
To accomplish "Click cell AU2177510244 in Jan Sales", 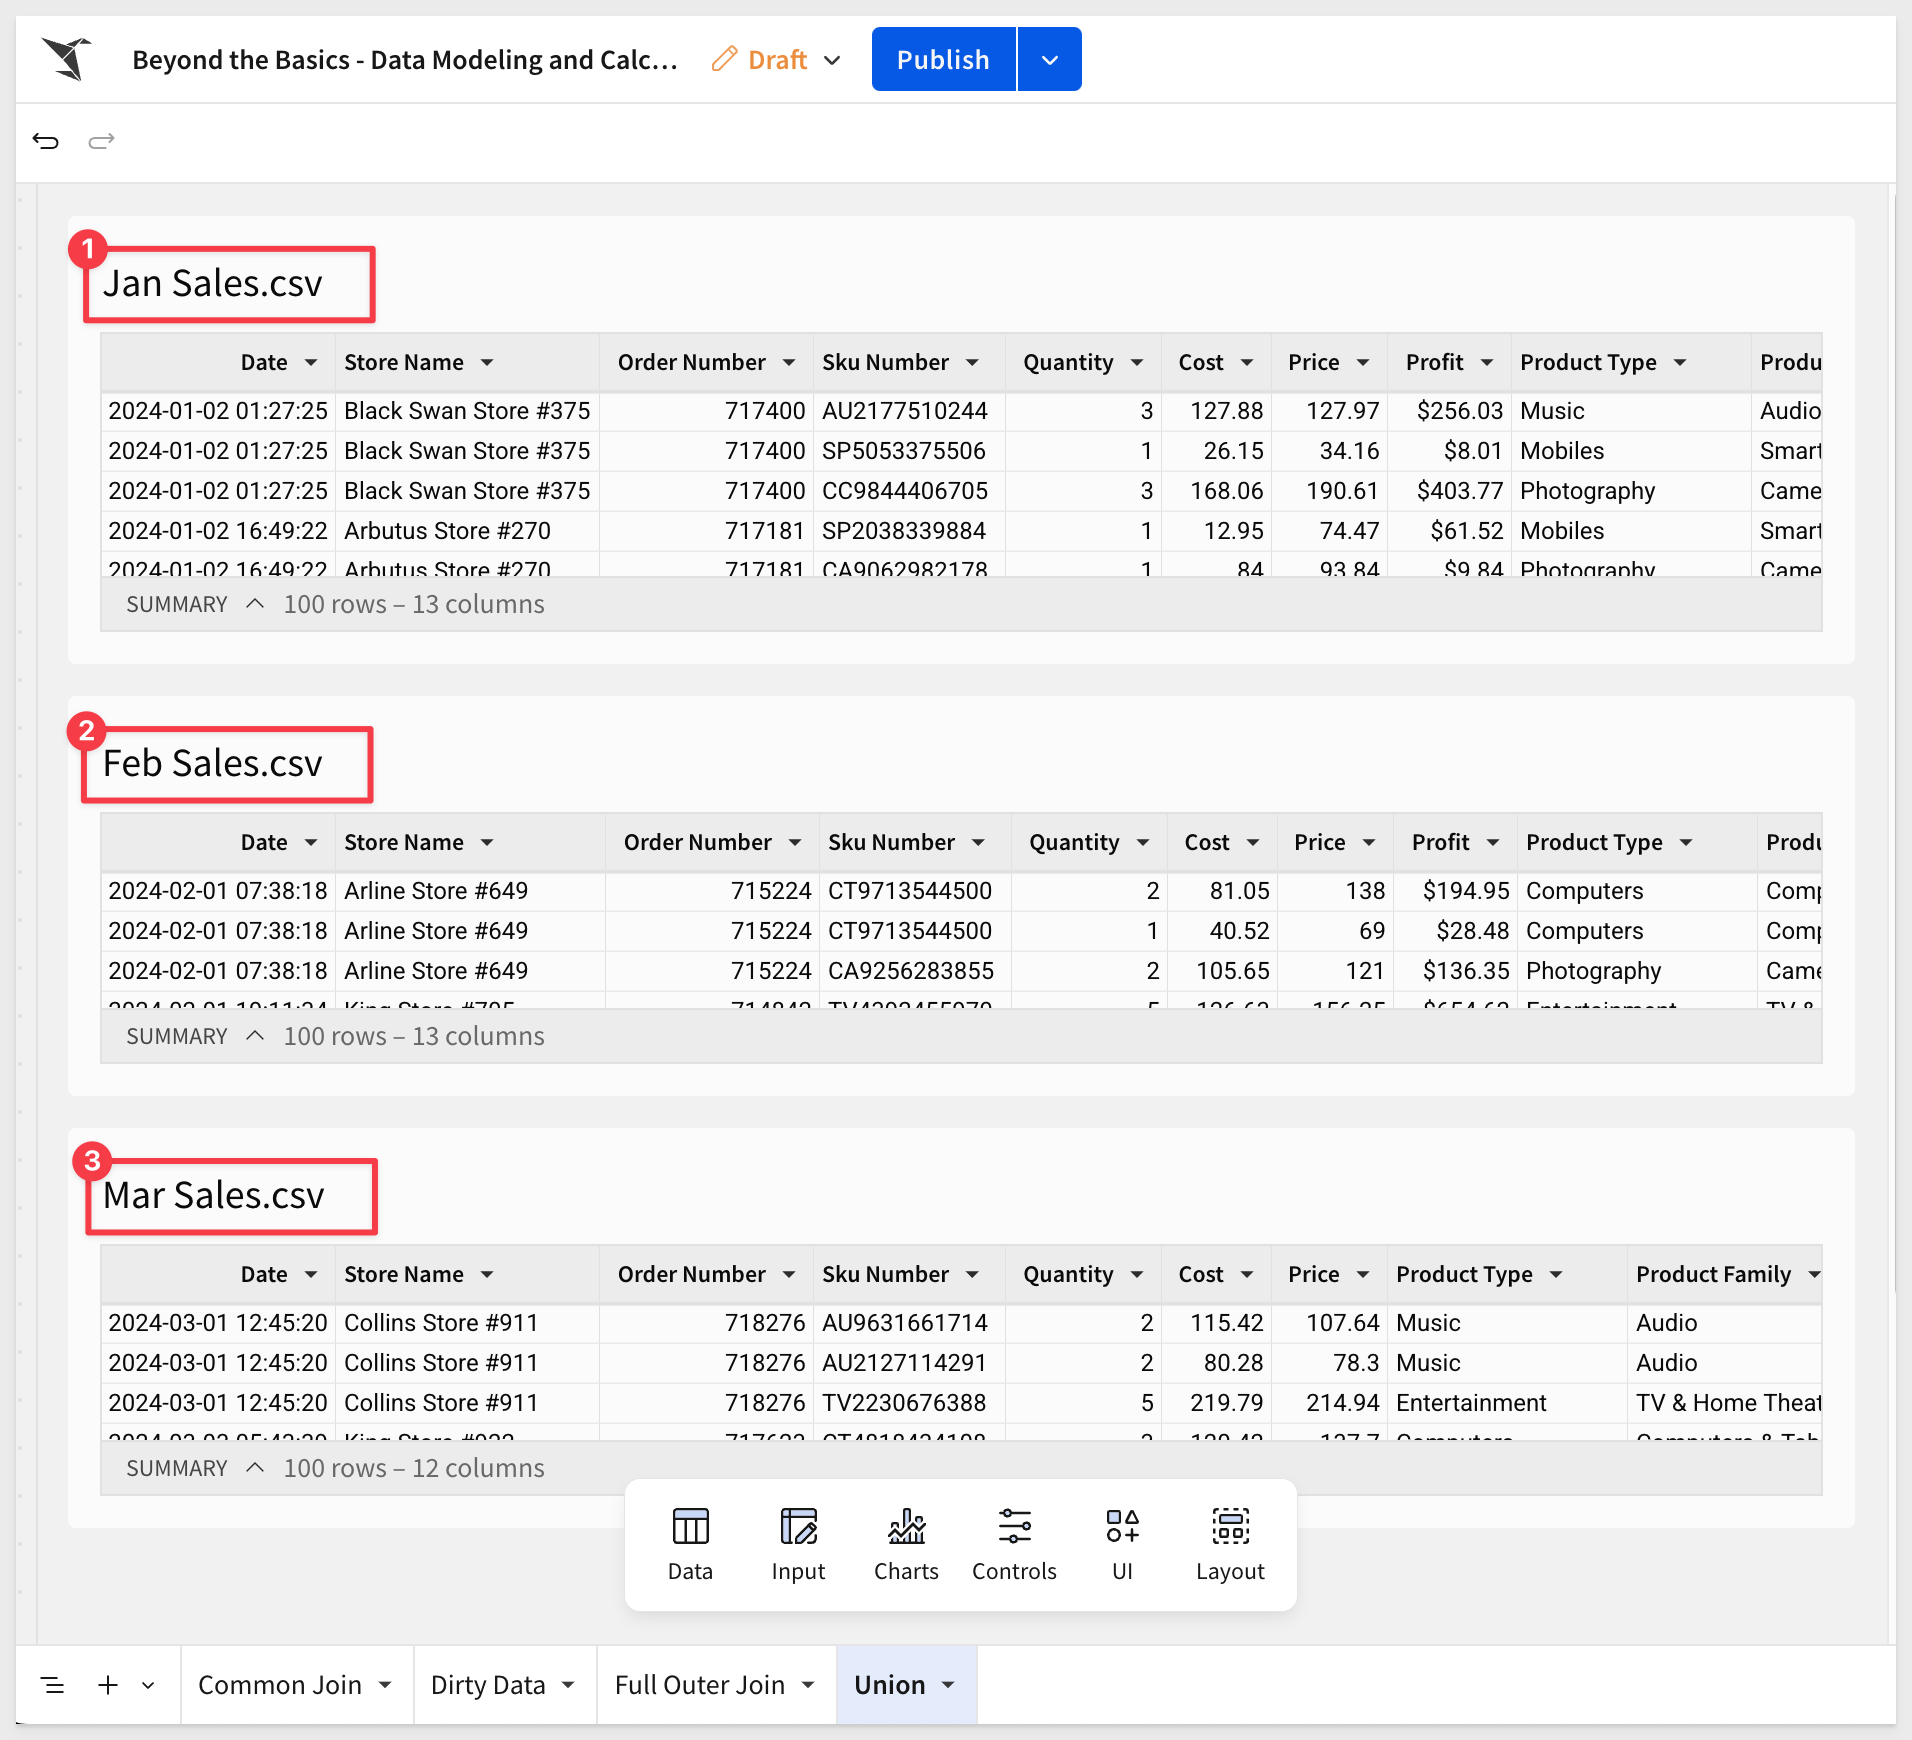I will (908, 411).
